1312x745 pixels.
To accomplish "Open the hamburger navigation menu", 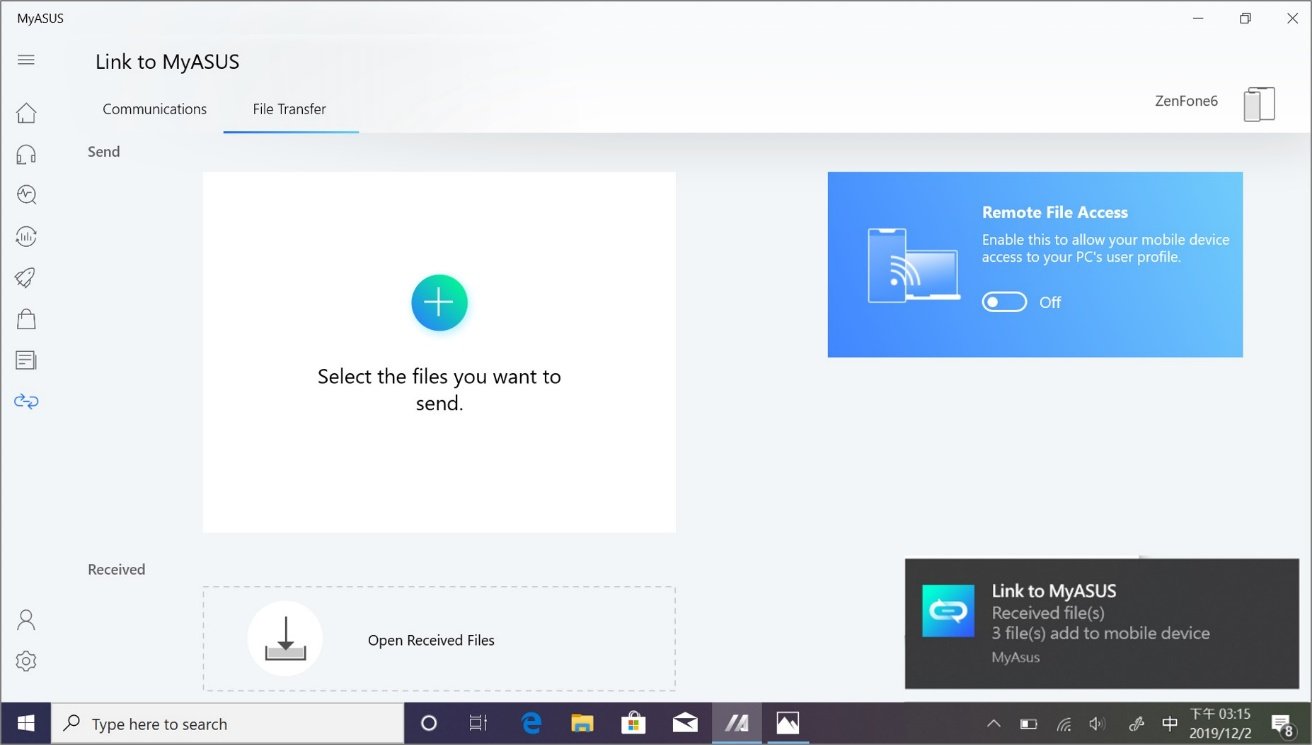I will click(x=26, y=60).
